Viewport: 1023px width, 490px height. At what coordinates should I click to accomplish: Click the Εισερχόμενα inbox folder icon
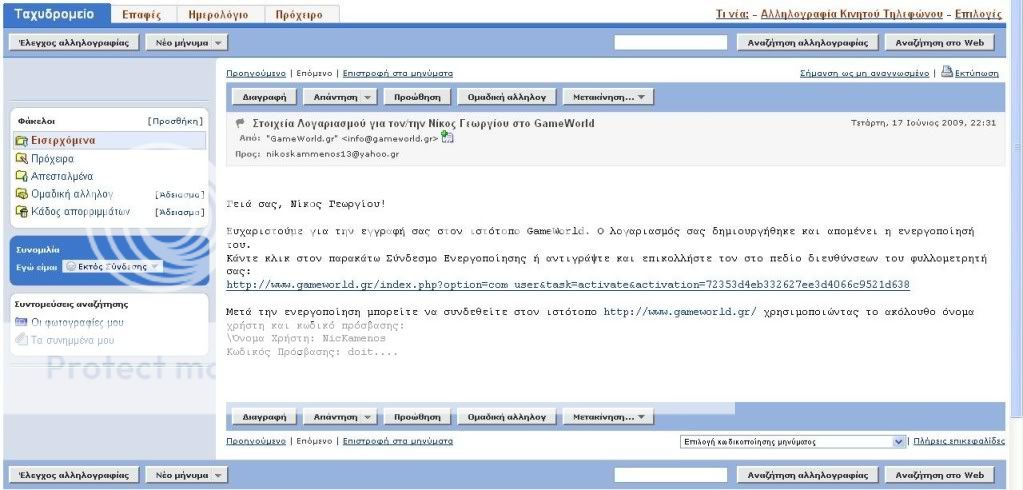[x=21, y=141]
